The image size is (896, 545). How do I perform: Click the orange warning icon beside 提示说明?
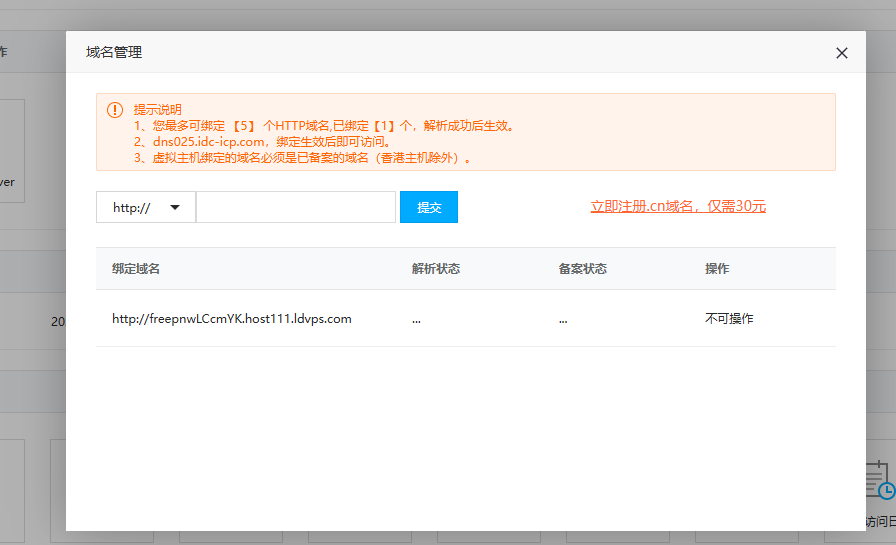click(x=115, y=110)
